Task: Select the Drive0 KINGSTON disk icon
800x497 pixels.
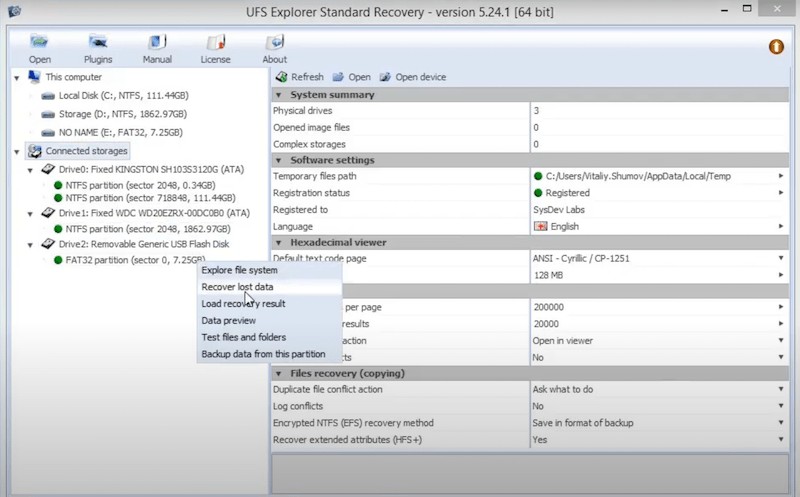Action: 48,169
